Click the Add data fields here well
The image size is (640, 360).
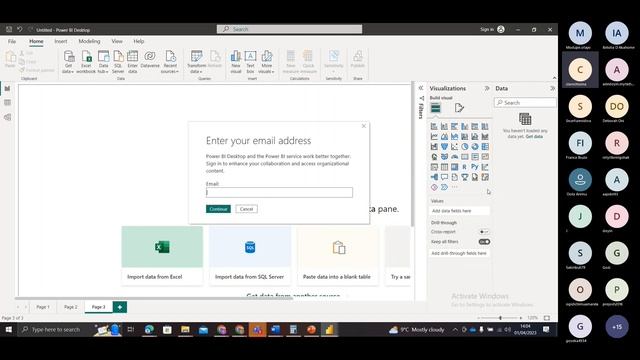[460, 211]
